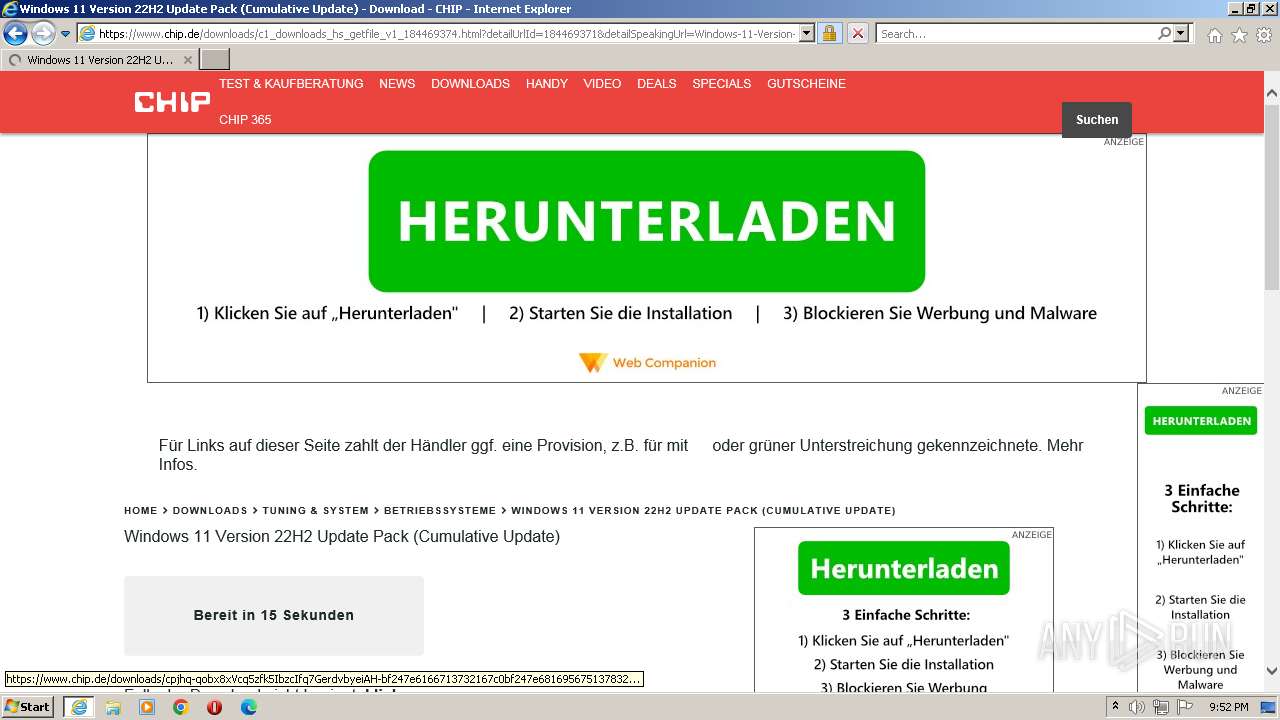The width and height of the screenshot is (1280, 720).
Task: Expand the search provider dropdown arrow
Action: click(1181, 33)
